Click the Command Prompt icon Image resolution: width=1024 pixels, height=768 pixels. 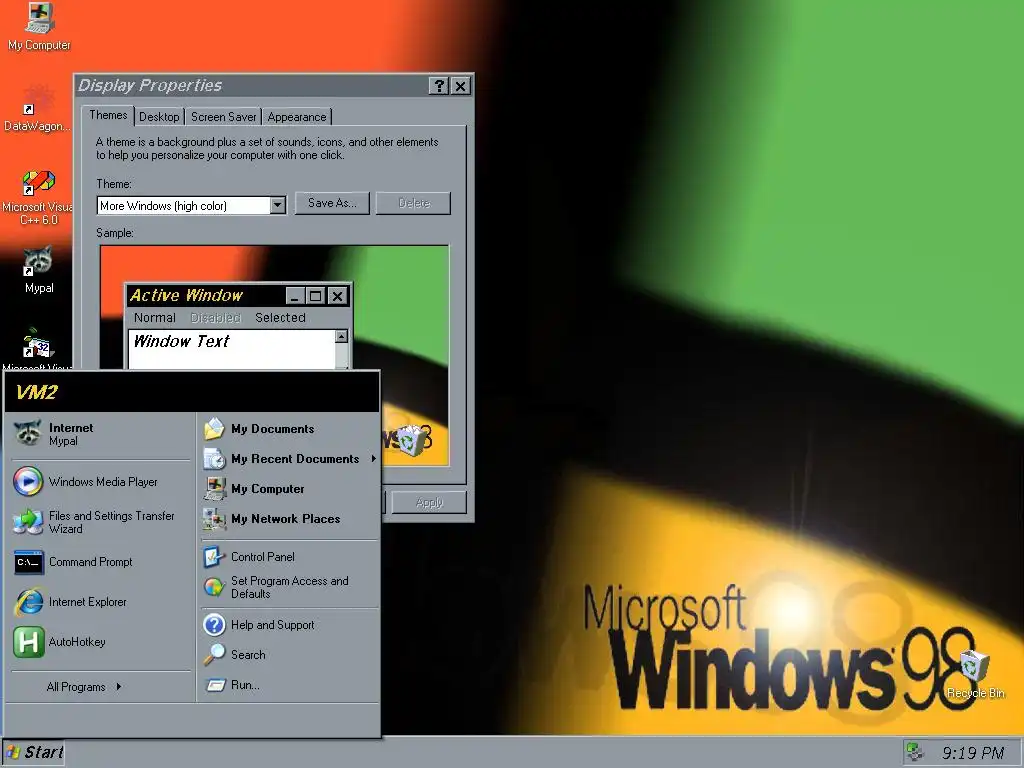point(29,562)
